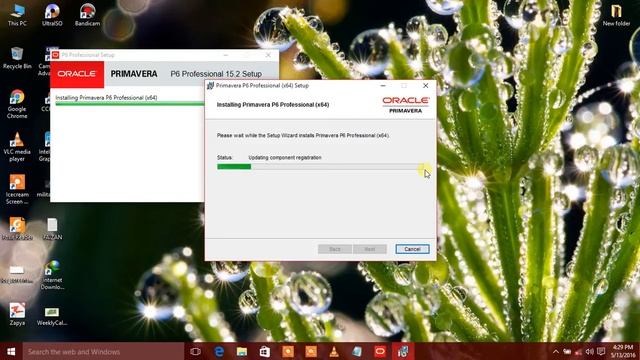
Task: Click the disabled Next button
Action: (x=370, y=249)
